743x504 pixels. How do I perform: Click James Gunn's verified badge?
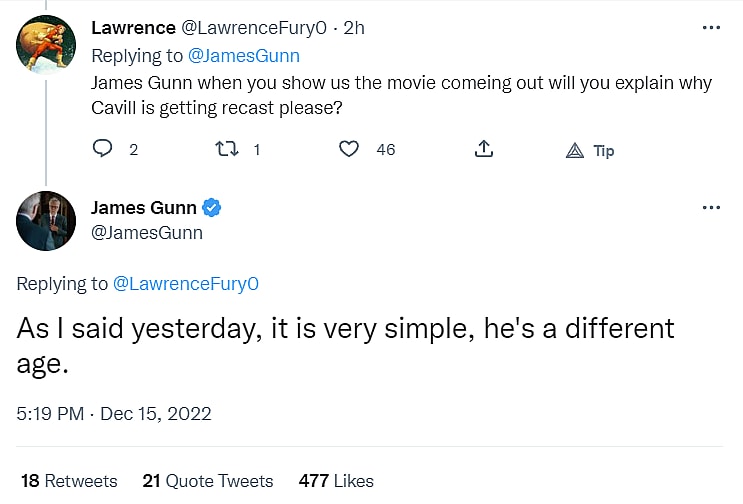click(212, 208)
